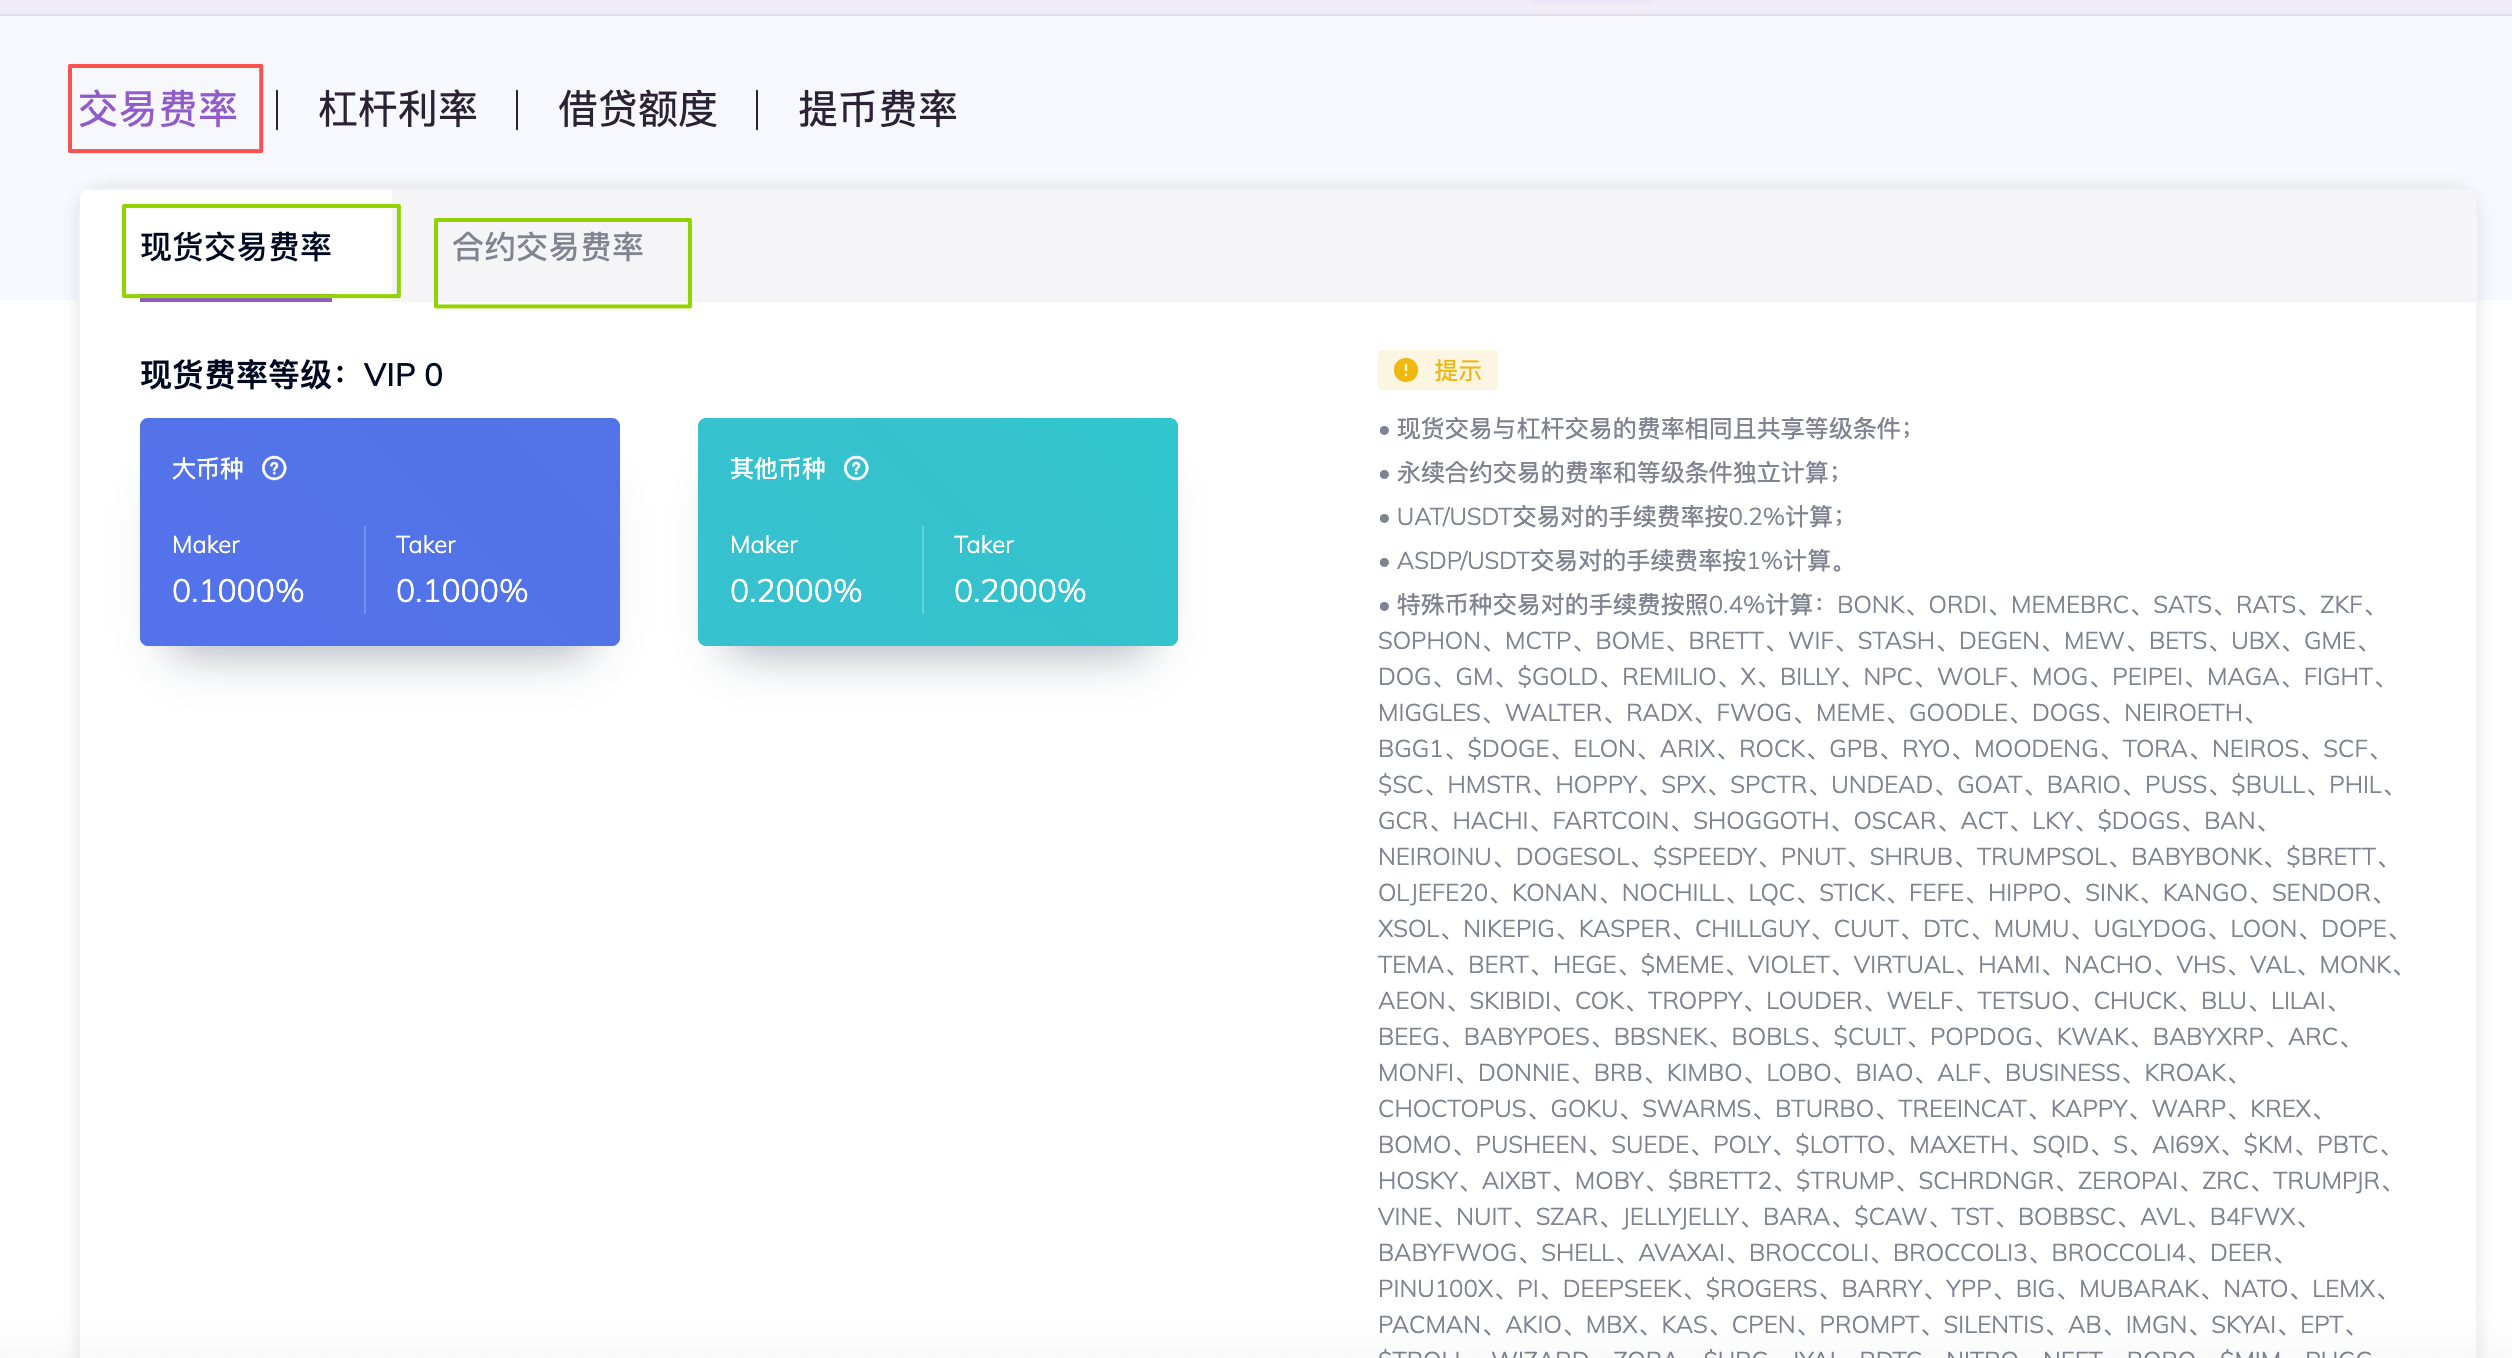The height and width of the screenshot is (1358, 2512).
Task: Click the orange warning icon near 提示
Action: pyautogui.click(x=1405, y=370)
